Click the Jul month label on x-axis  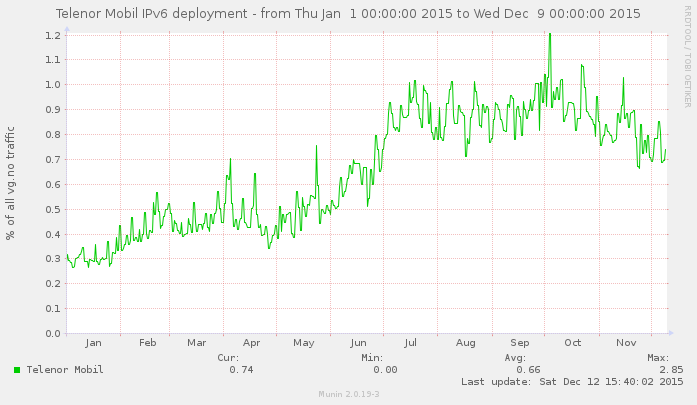coord(410,343)
